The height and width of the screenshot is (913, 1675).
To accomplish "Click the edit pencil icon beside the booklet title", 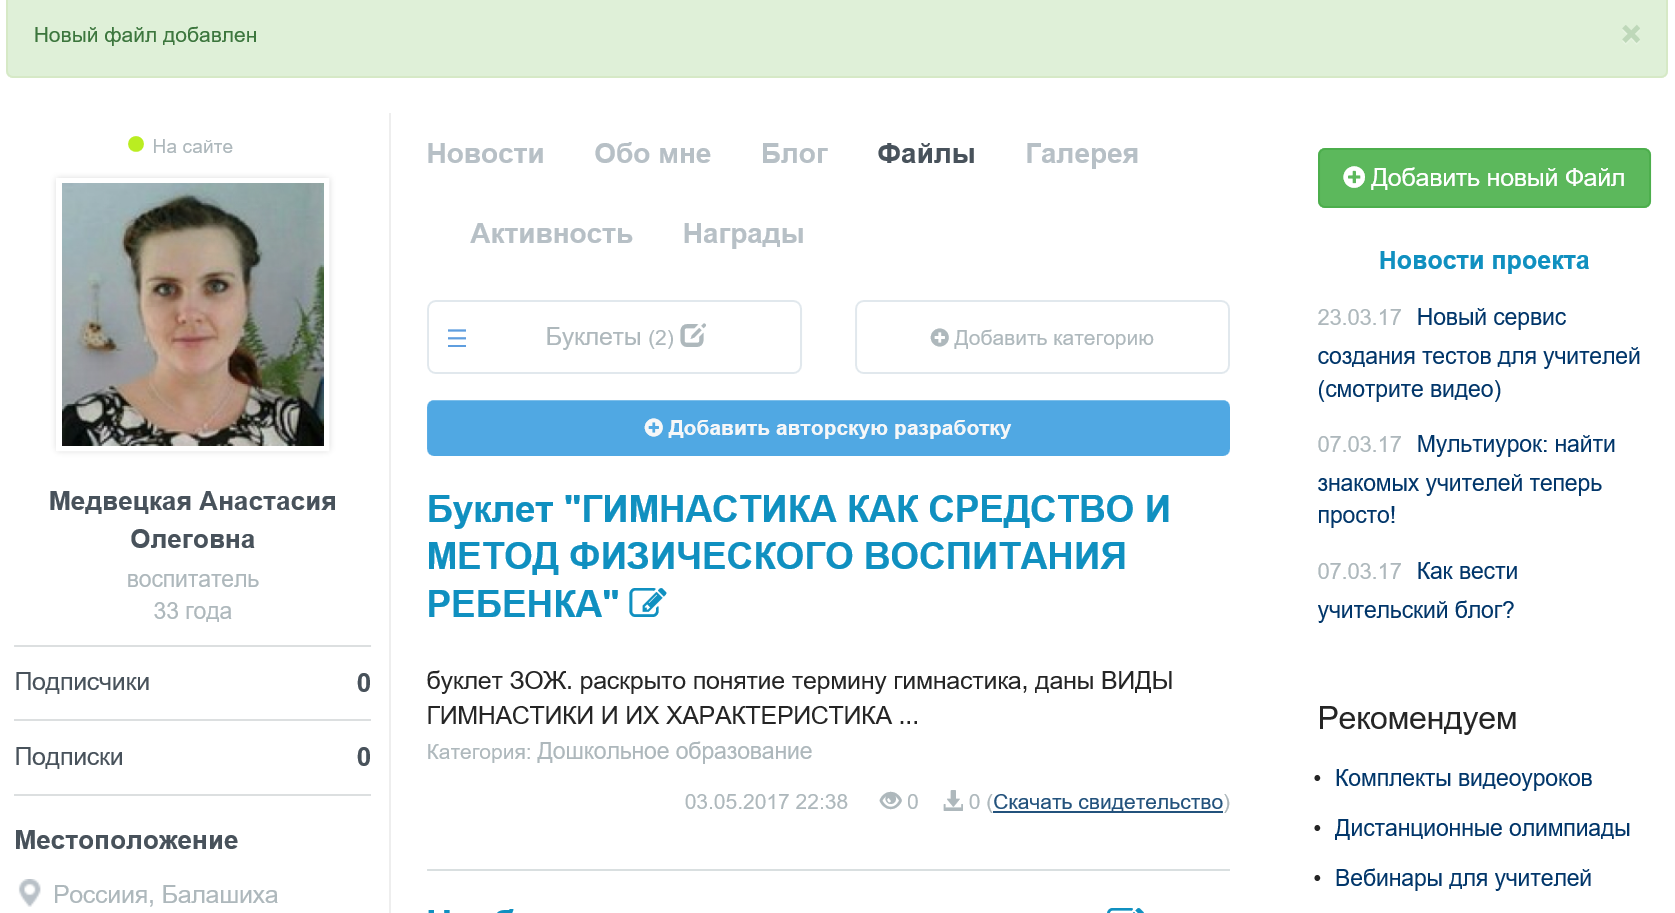I will (647, 603).
